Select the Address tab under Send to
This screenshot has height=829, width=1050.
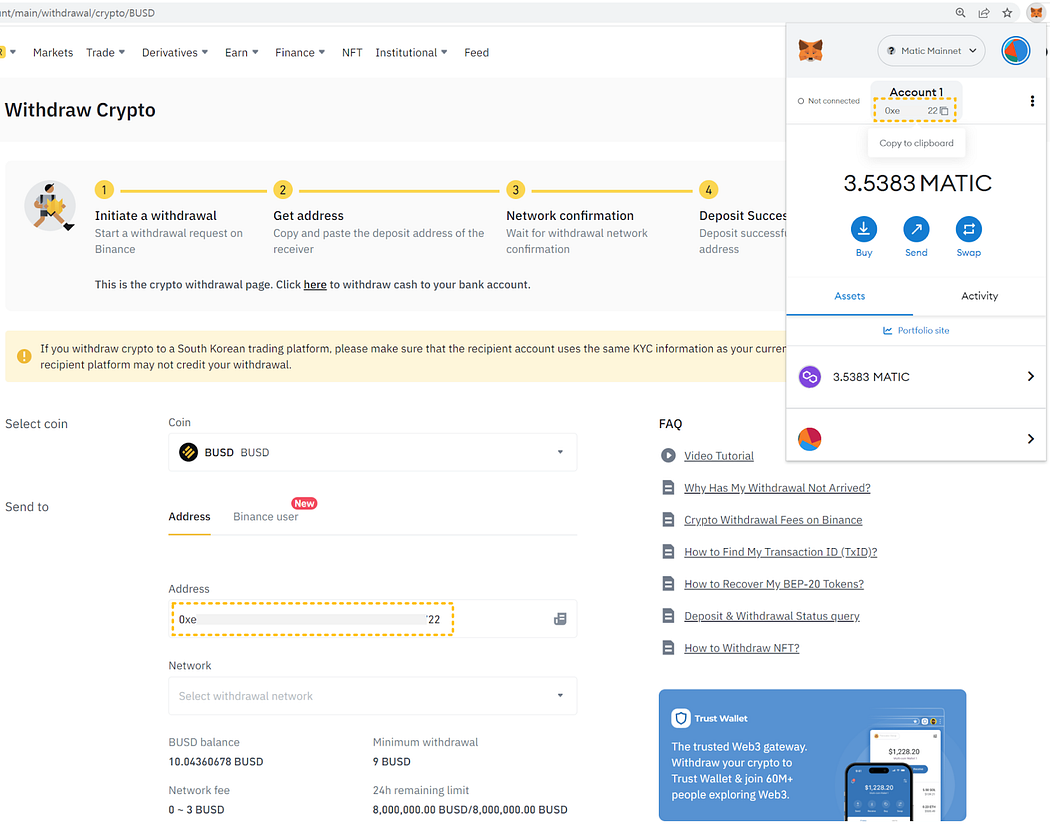[190, 517]
